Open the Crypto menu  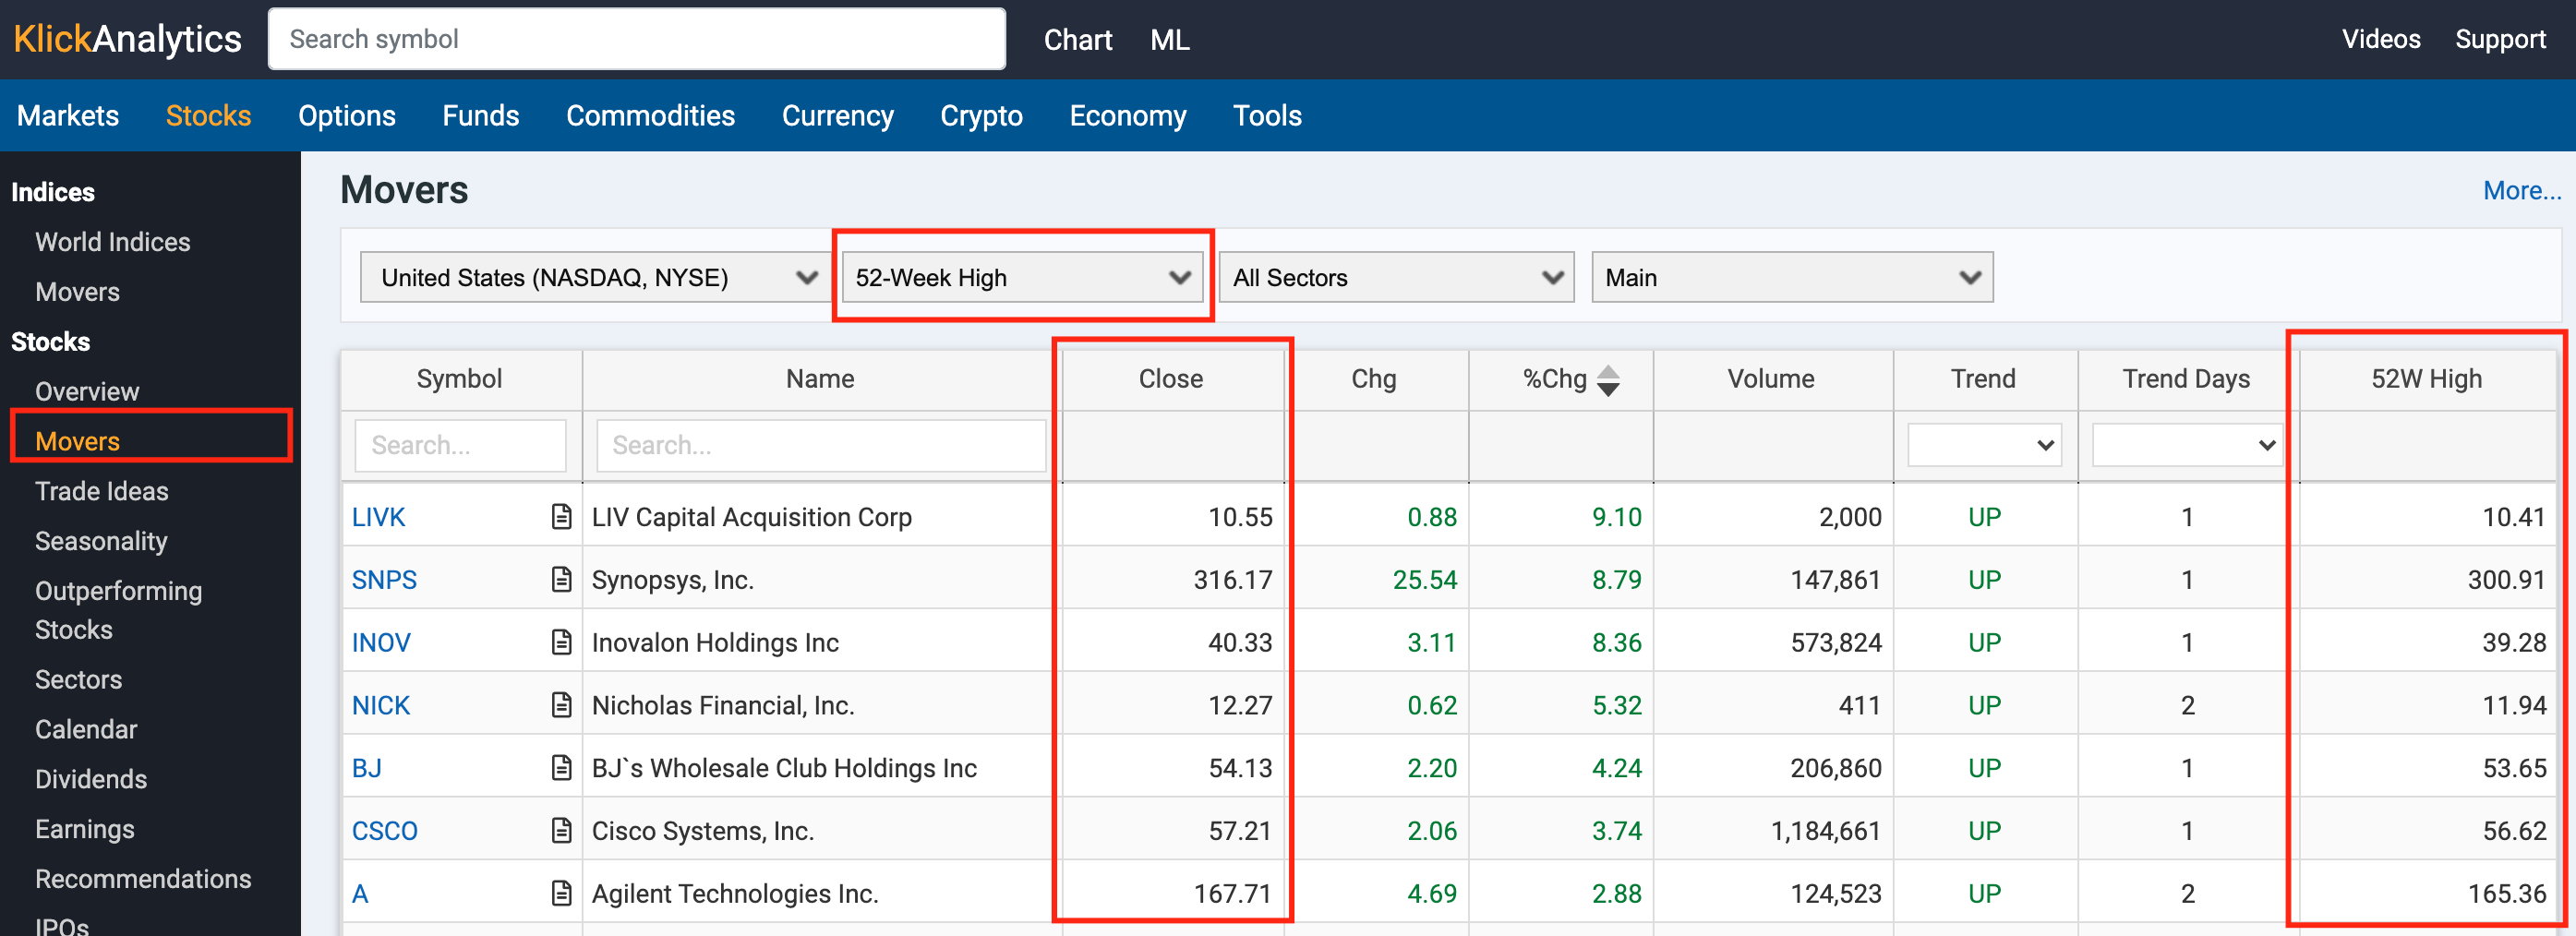coord(981,116)
